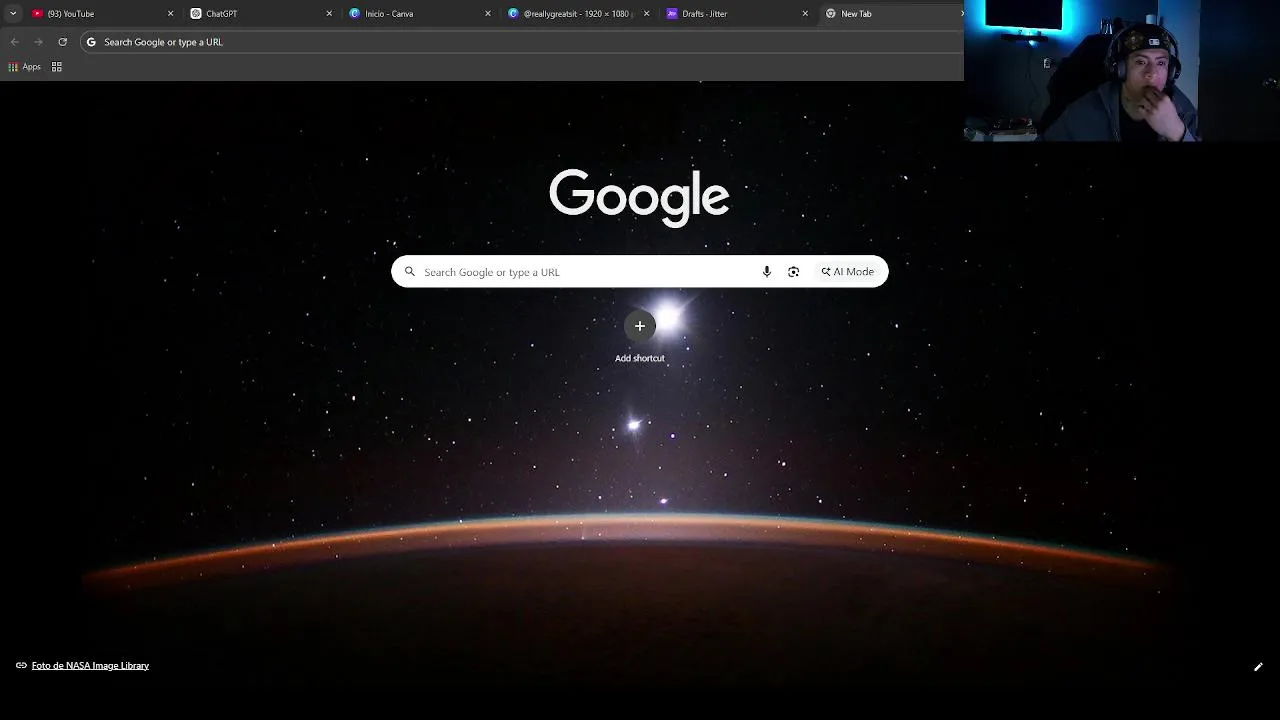This screenshot has height=720, width=1280.
Task: Open the tab search dropdown arrow
Action: click(x=13, y=14)
